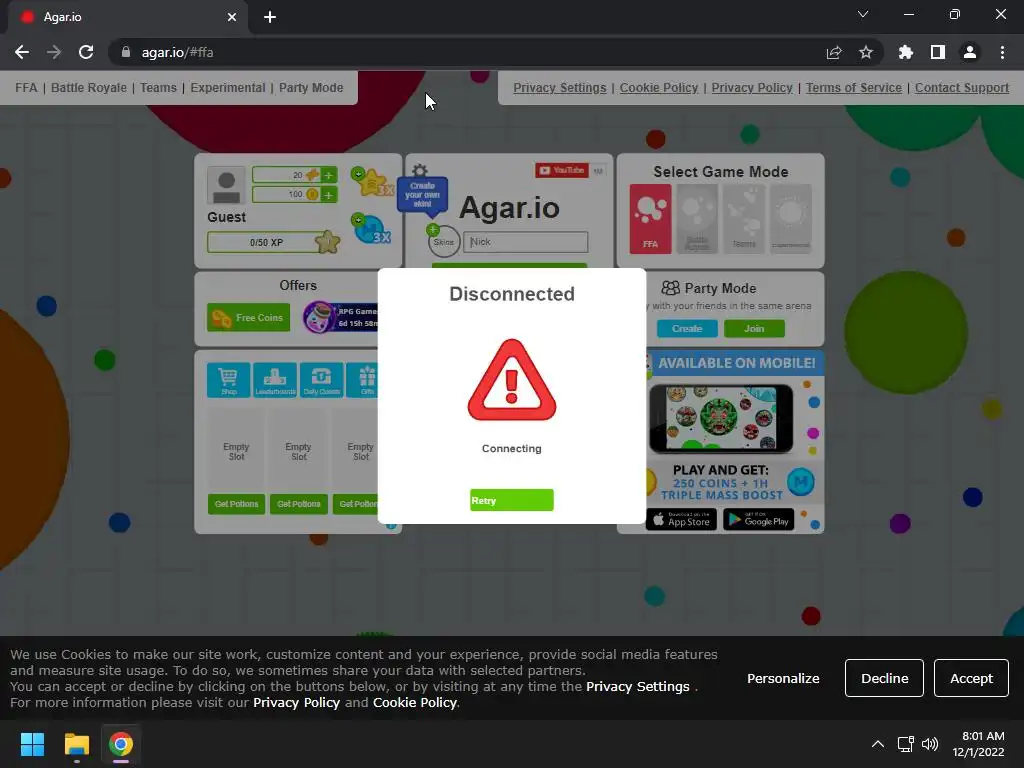Go back in browser history
Image resolution: width=1024 pixels, height=768 pixels.
pos(22,52)
